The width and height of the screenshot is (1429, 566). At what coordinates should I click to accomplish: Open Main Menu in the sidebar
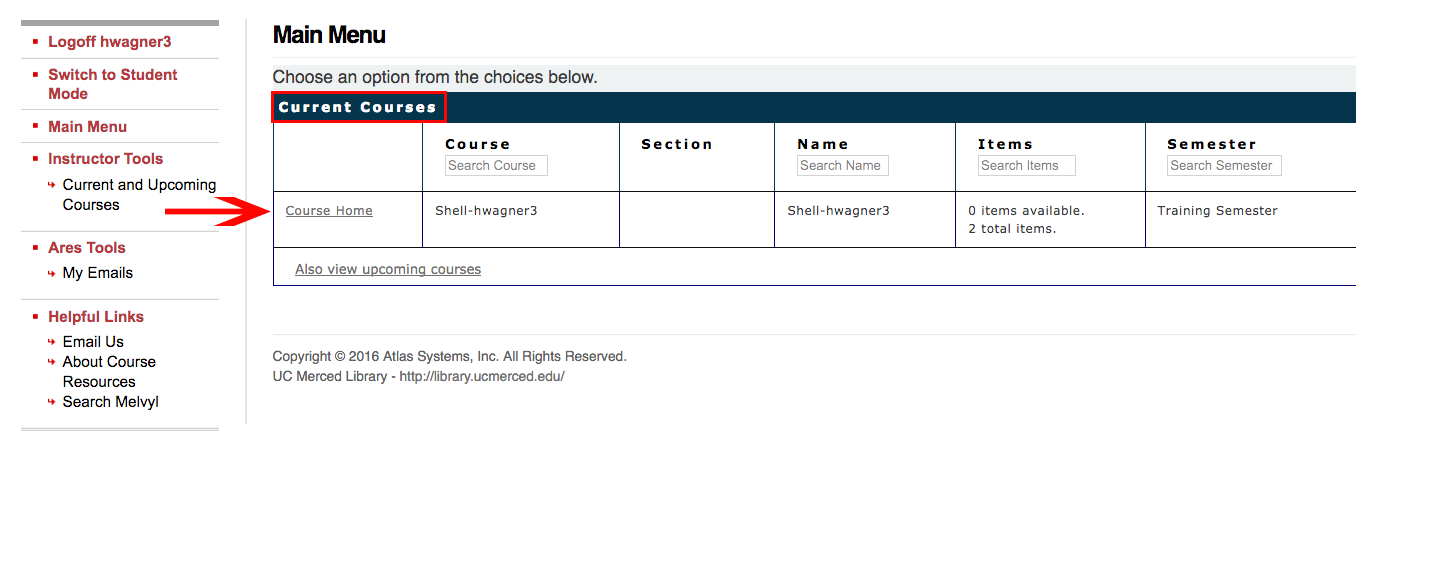pyautogui.click(x=87, y=127)
